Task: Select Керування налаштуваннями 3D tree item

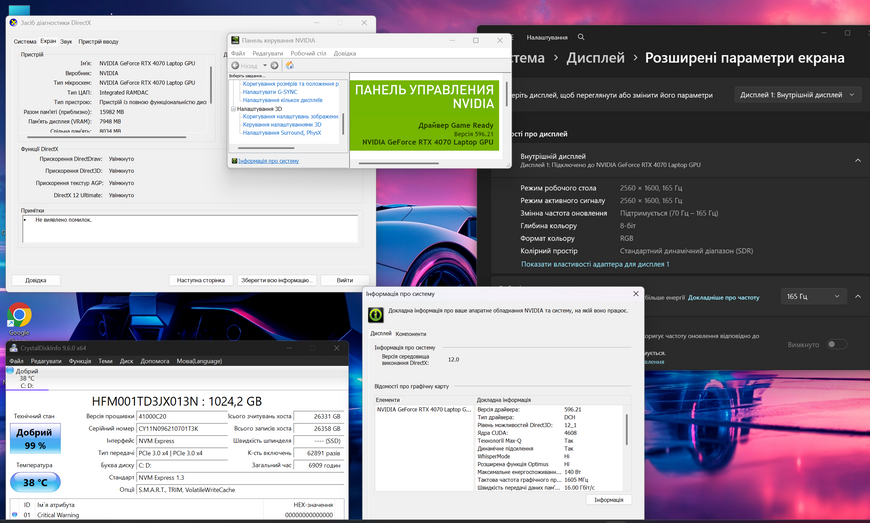Action: tap(282, 125)
